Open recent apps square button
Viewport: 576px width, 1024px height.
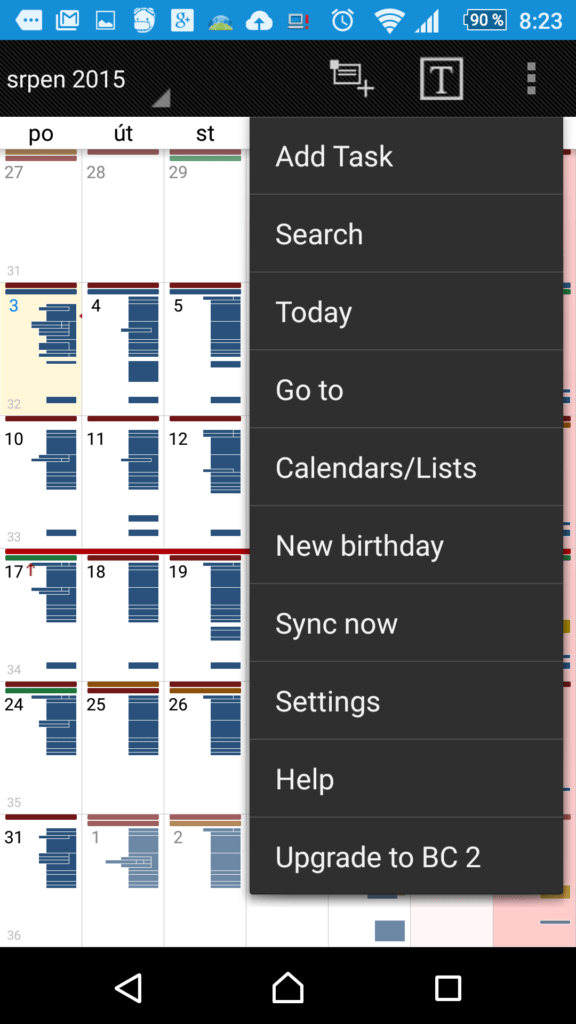[448, 987]
